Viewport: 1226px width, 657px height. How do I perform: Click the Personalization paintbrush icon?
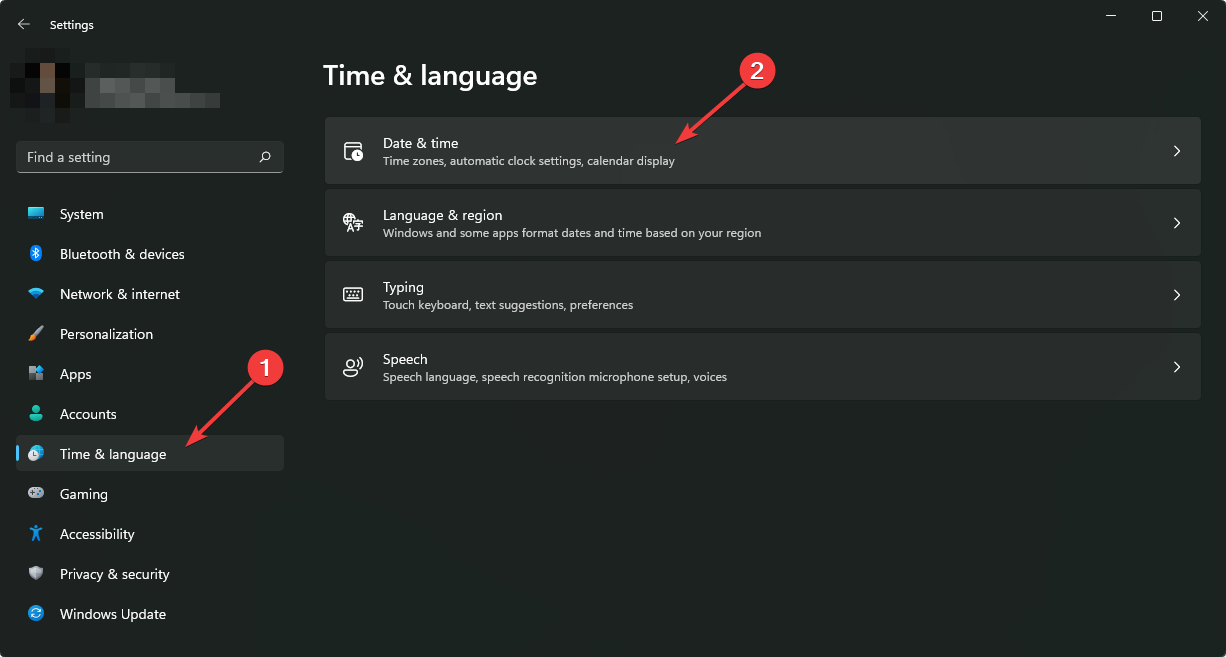click(x=36, y=334)
